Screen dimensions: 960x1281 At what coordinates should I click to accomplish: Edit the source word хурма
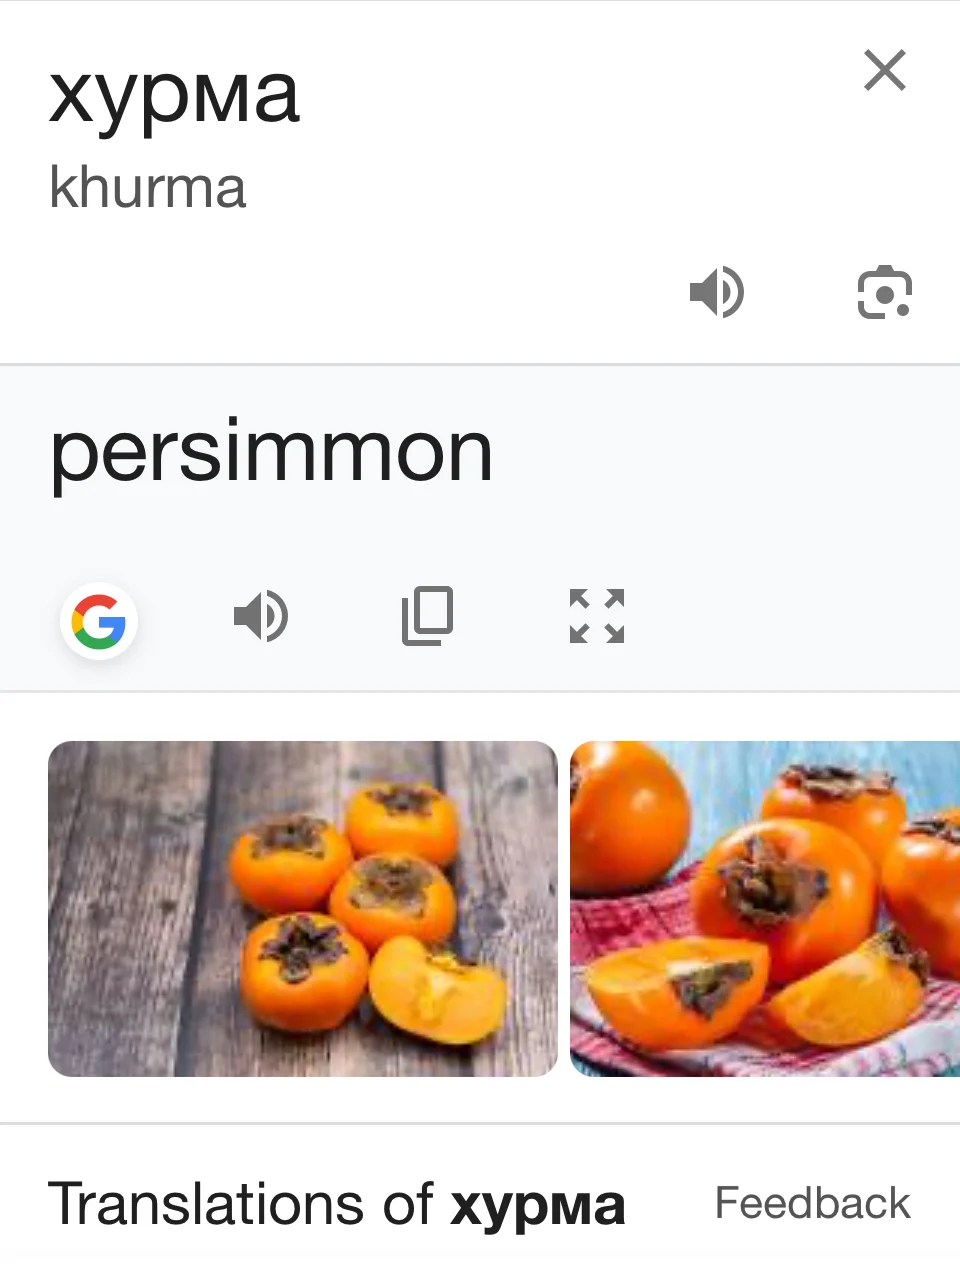pyautogui.click(x=174, y=96)
